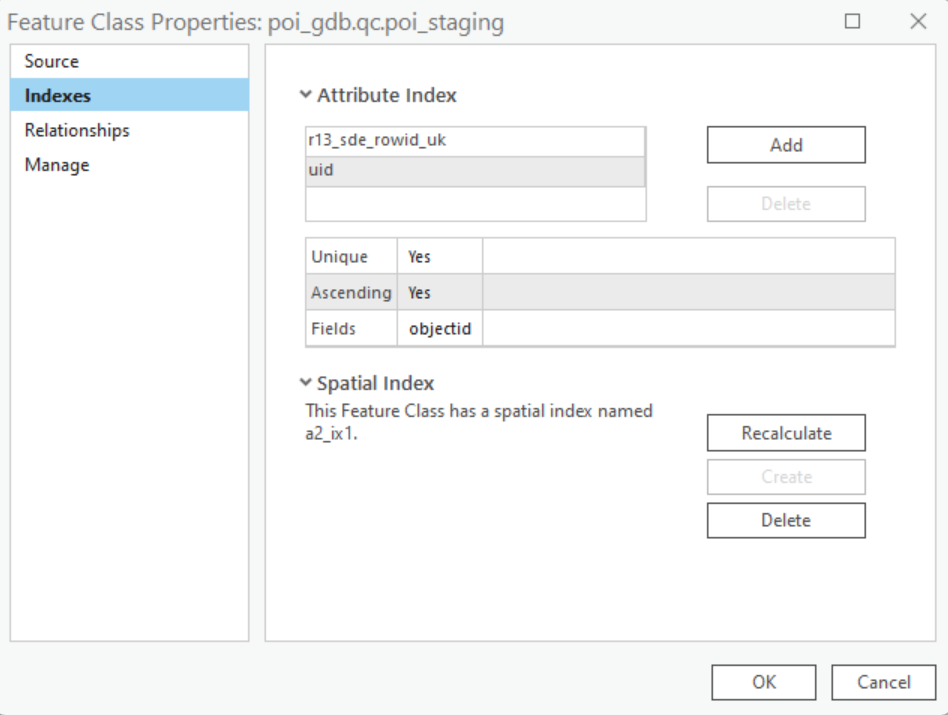Open the Source page
The height and width of the screenshot is (715, 948).
52,61
